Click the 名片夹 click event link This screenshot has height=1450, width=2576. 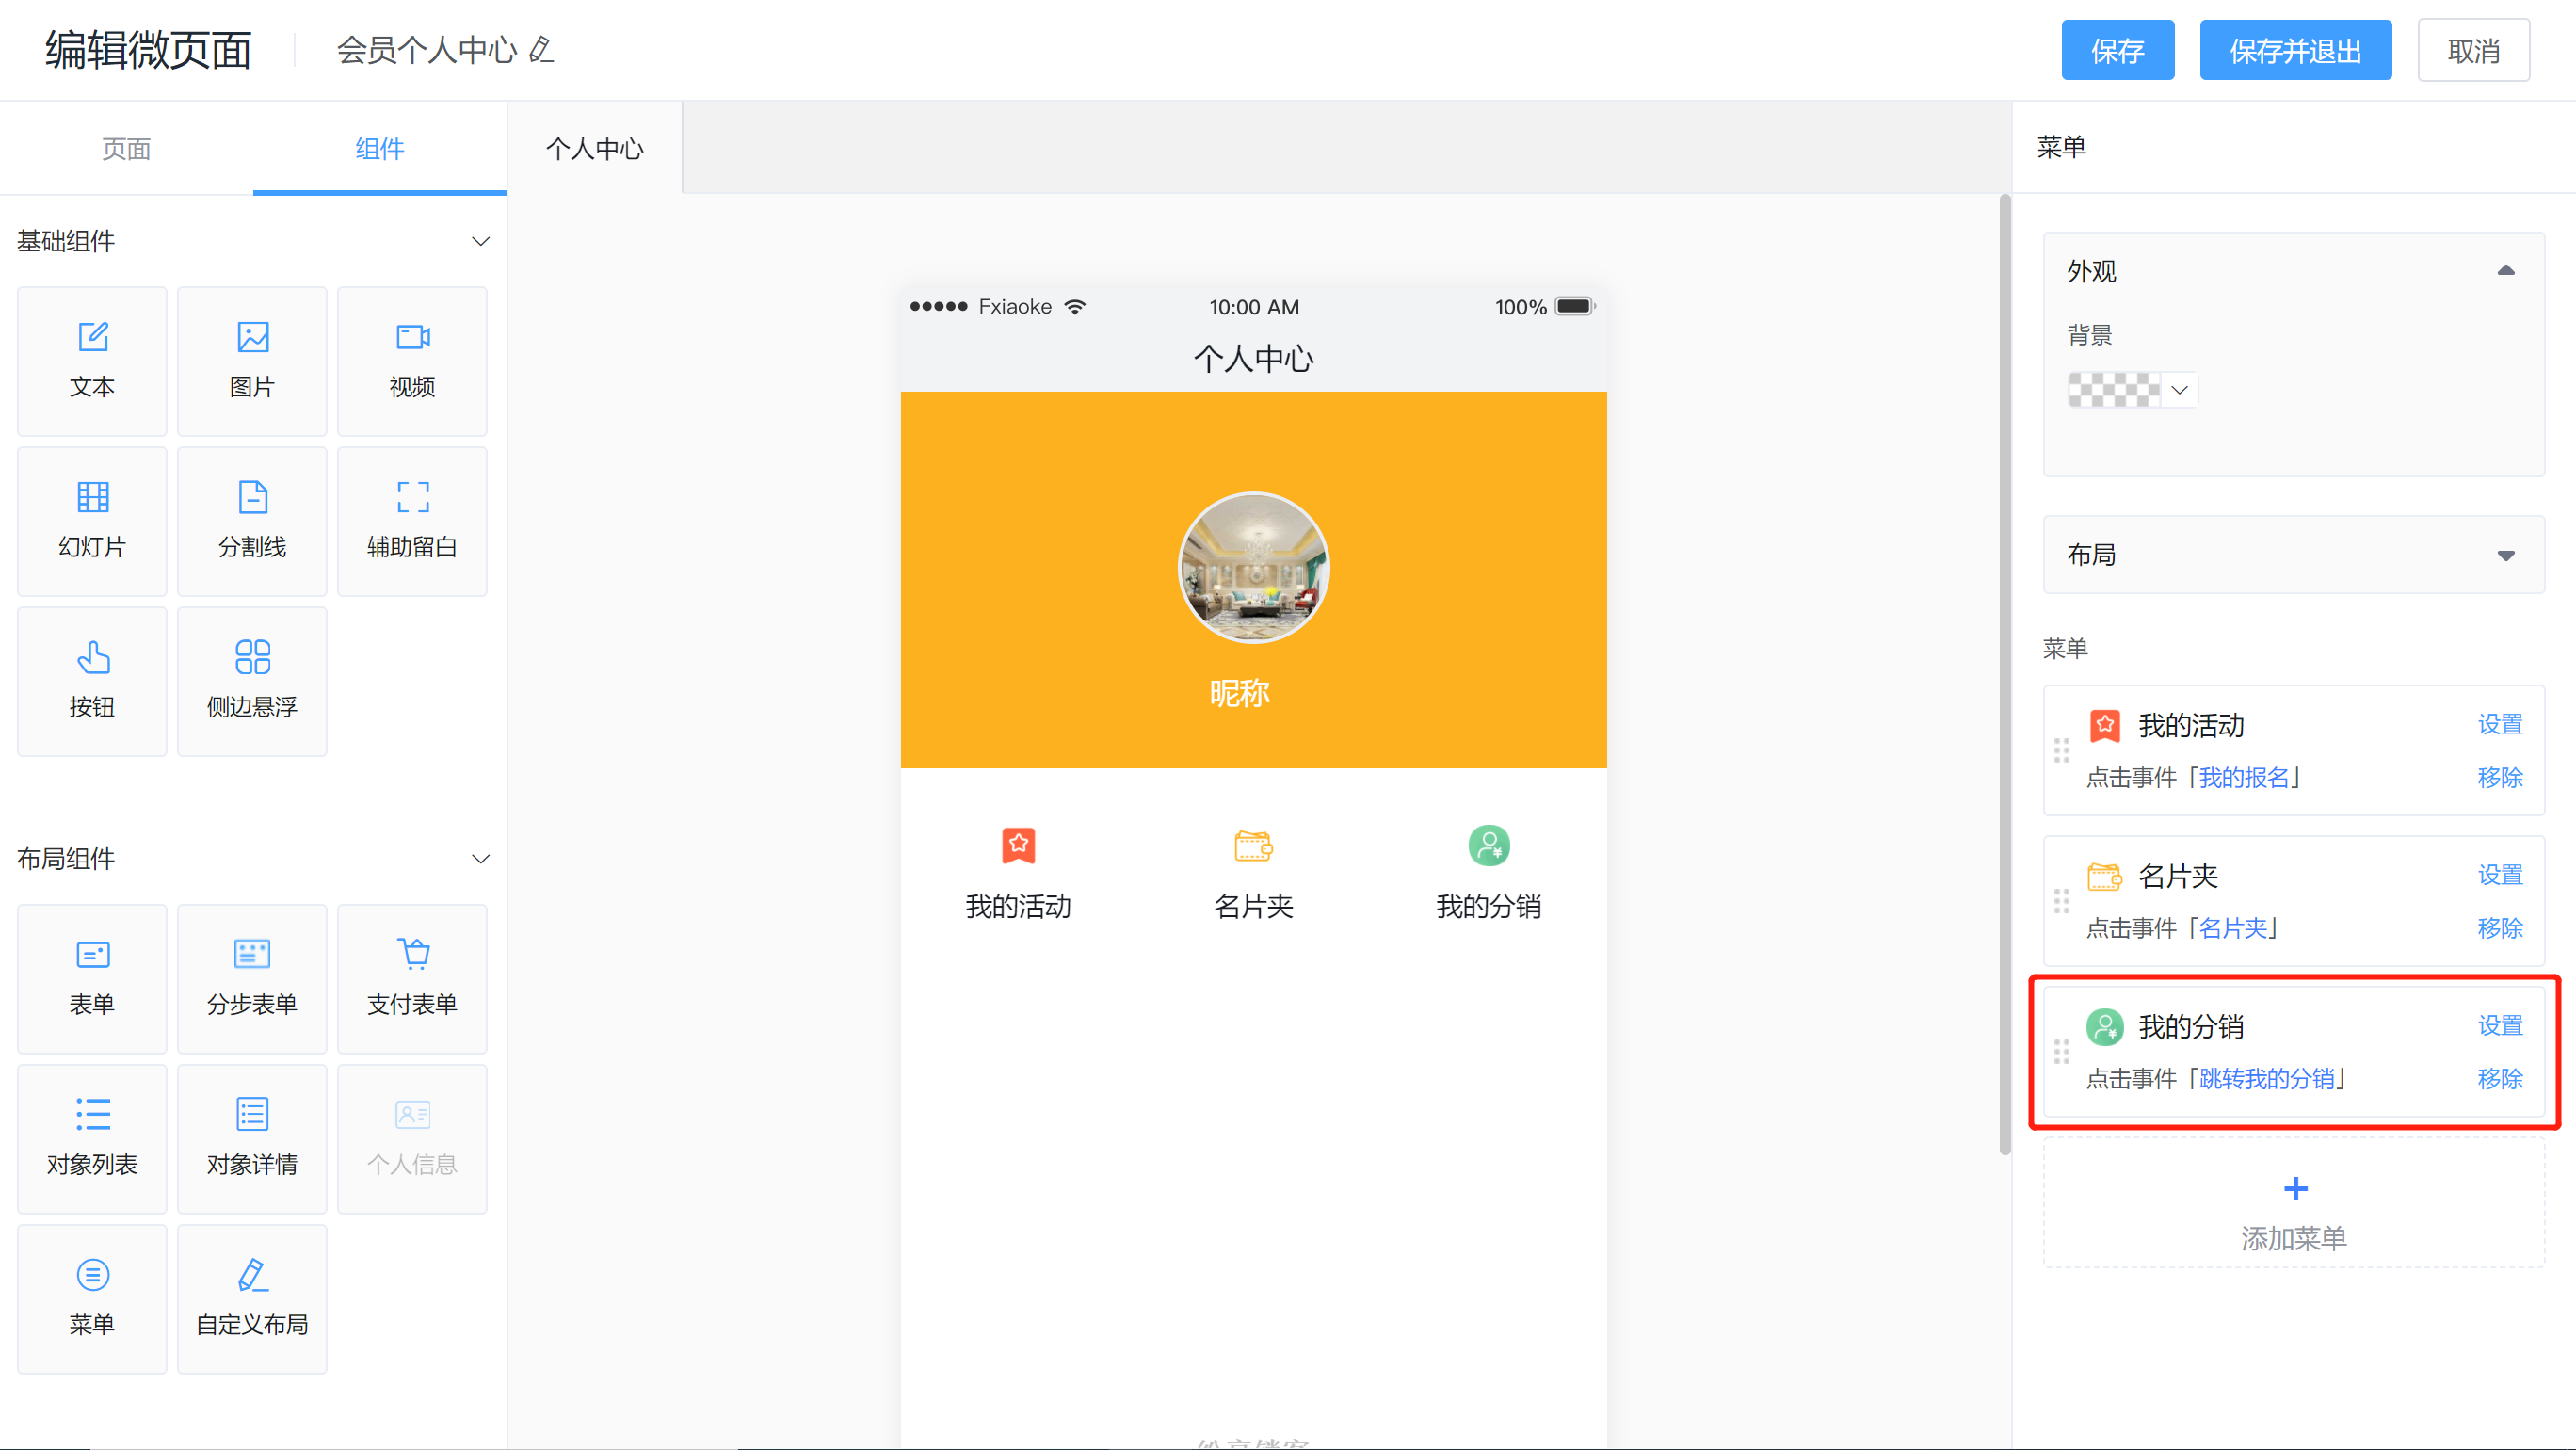[x=2233, y=928]
